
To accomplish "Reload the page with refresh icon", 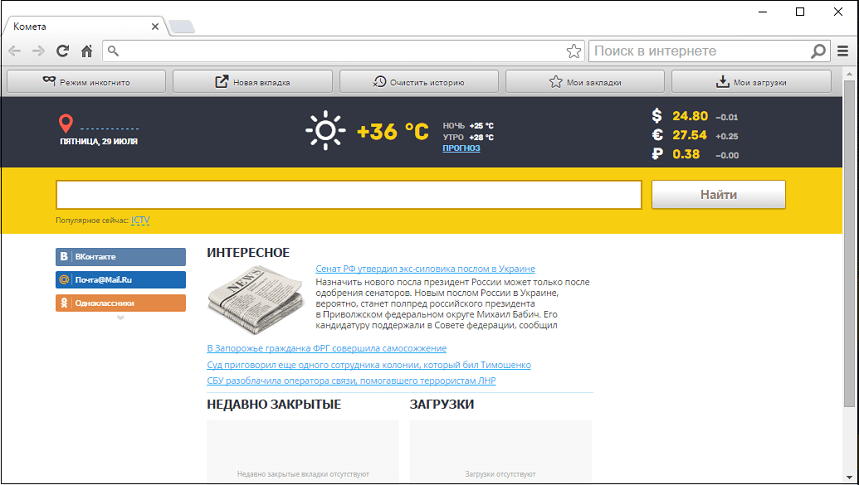I will tap(63, 51).
